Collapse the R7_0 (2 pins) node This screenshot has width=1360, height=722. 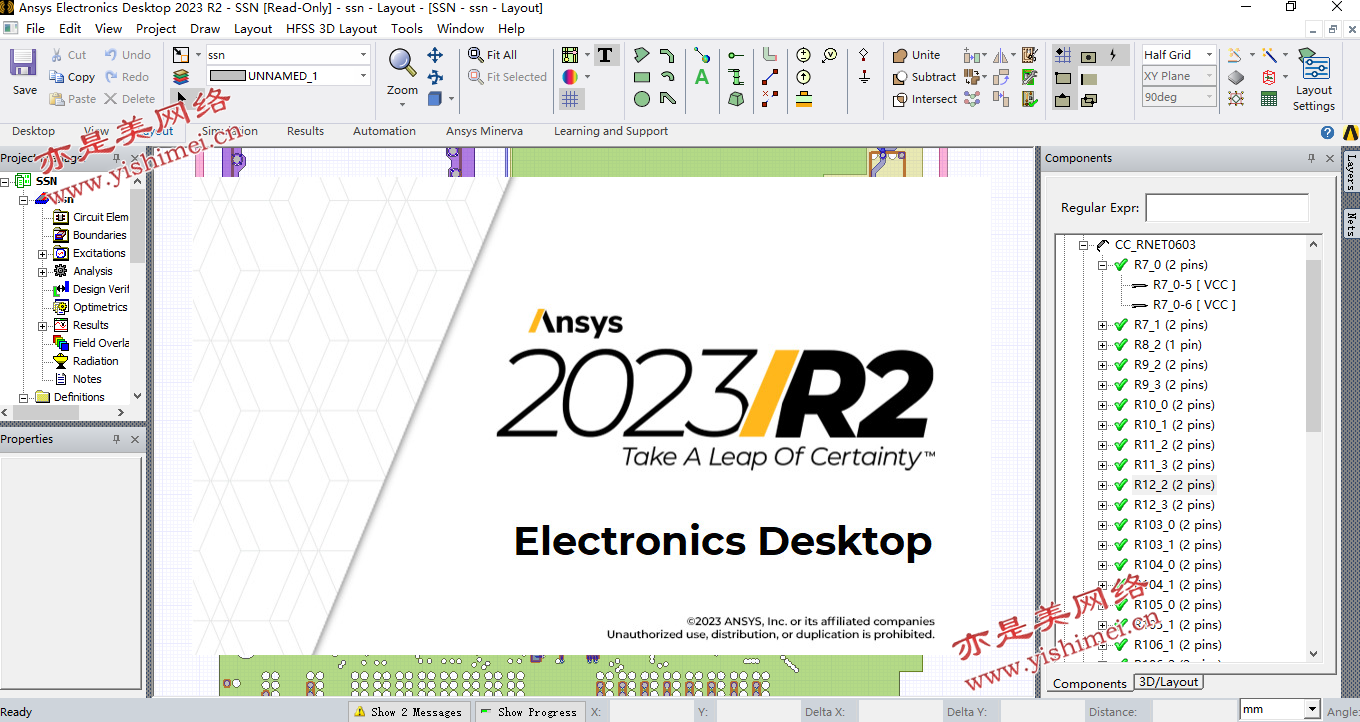[1103, 265]
